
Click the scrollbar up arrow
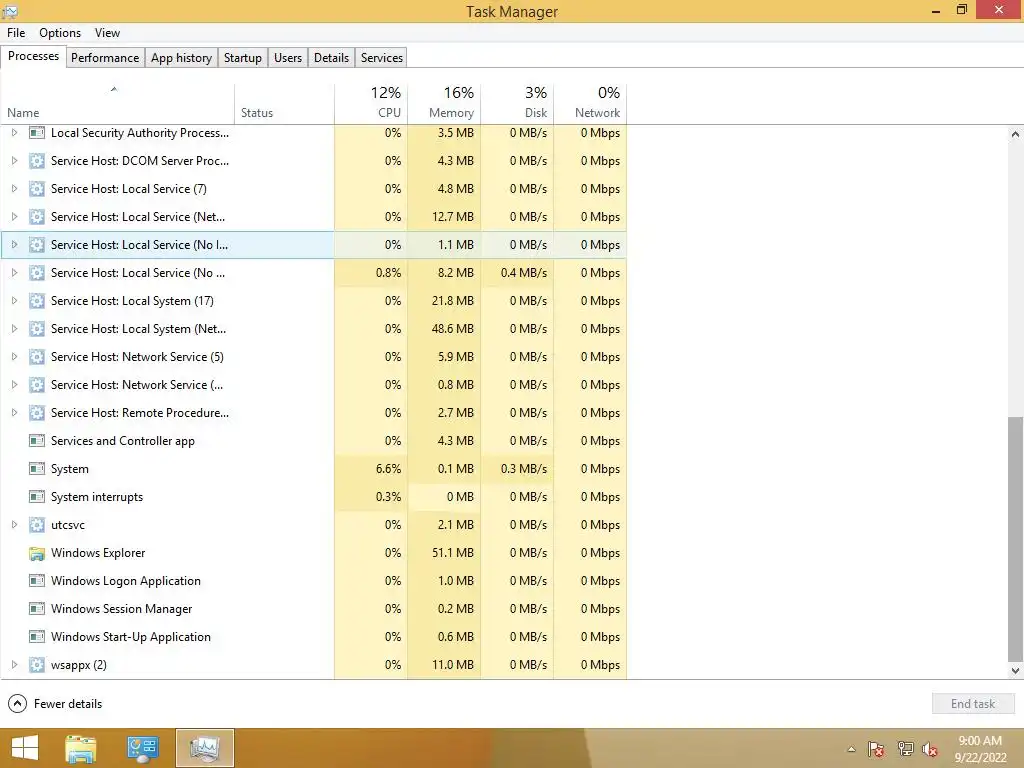coord(1015,134)
